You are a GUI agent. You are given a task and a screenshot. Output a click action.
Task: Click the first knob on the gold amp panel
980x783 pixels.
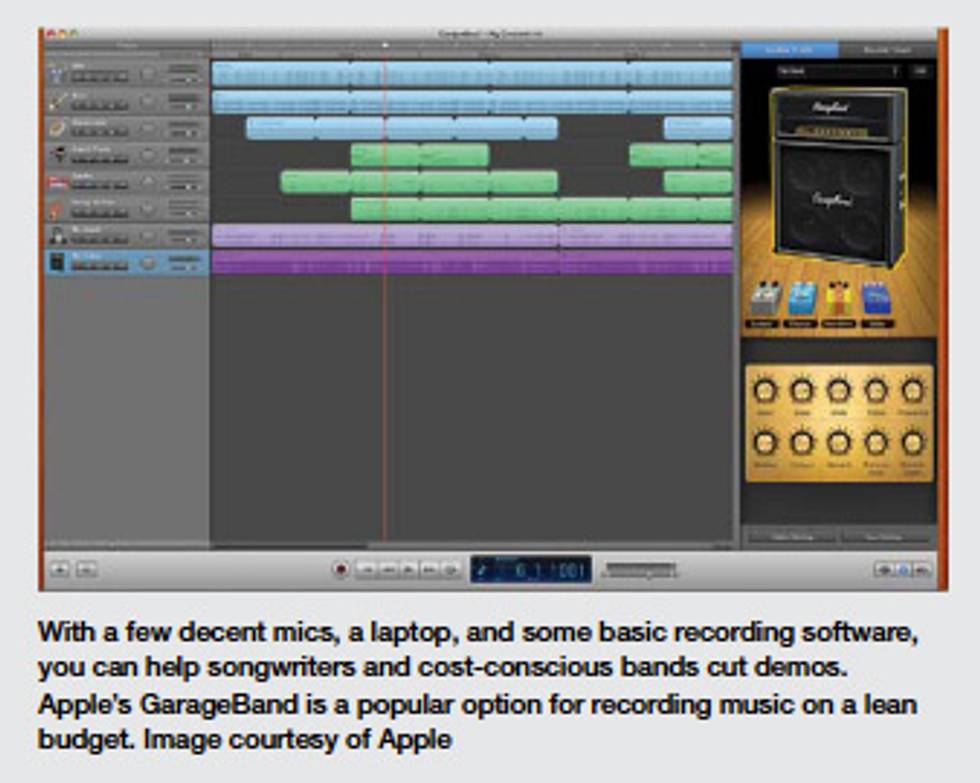click(x=765, y=391)
